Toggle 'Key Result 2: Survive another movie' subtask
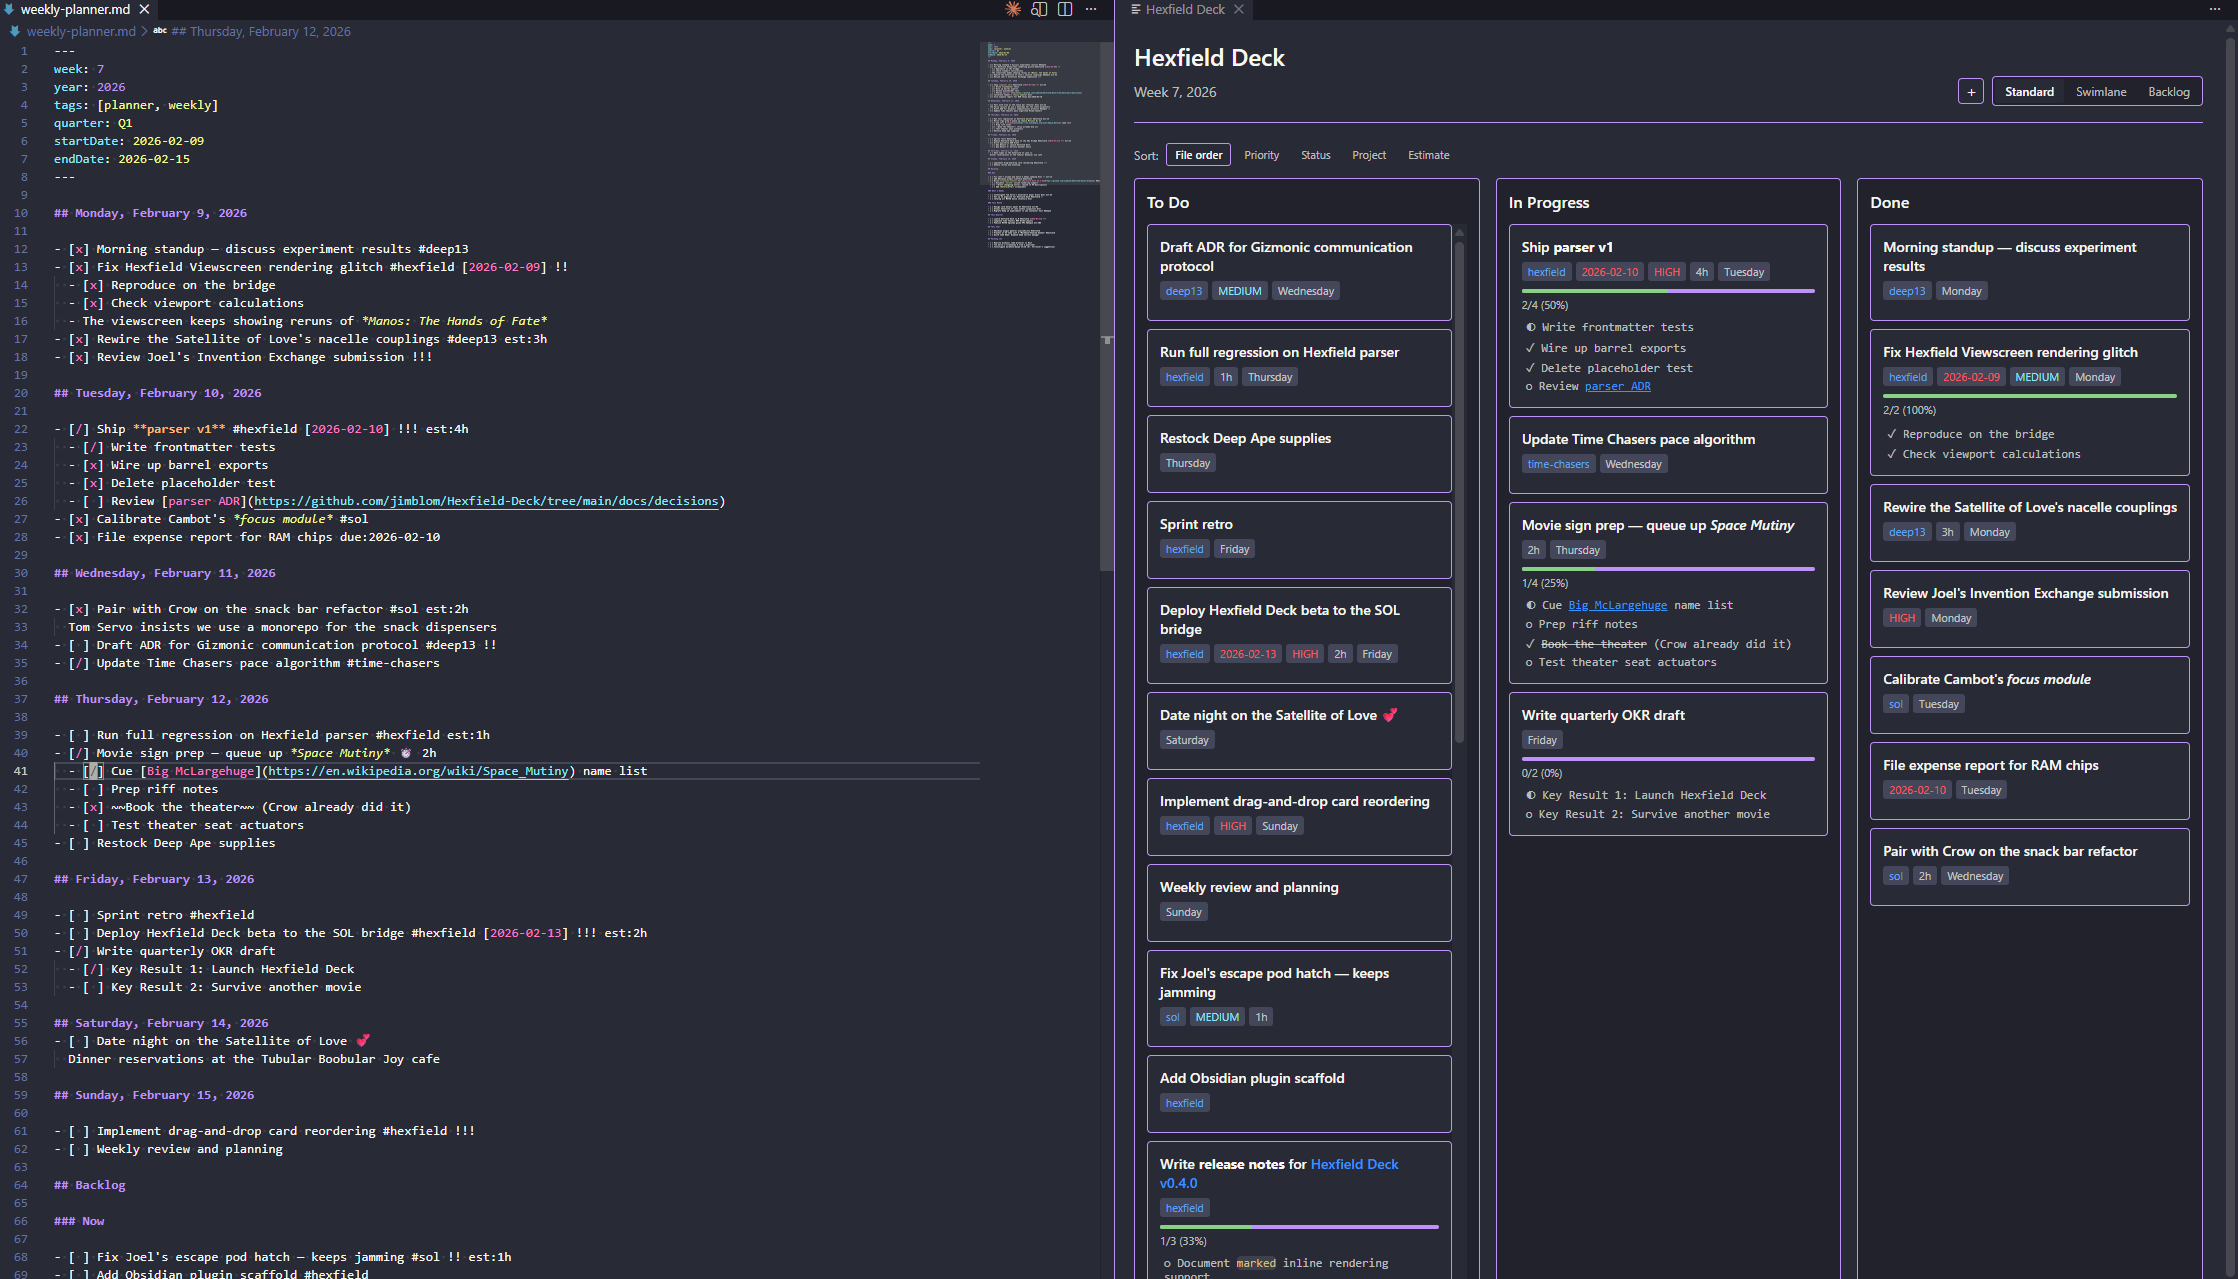The height and width of the screenshot is (1279, 2238). 1529,814
